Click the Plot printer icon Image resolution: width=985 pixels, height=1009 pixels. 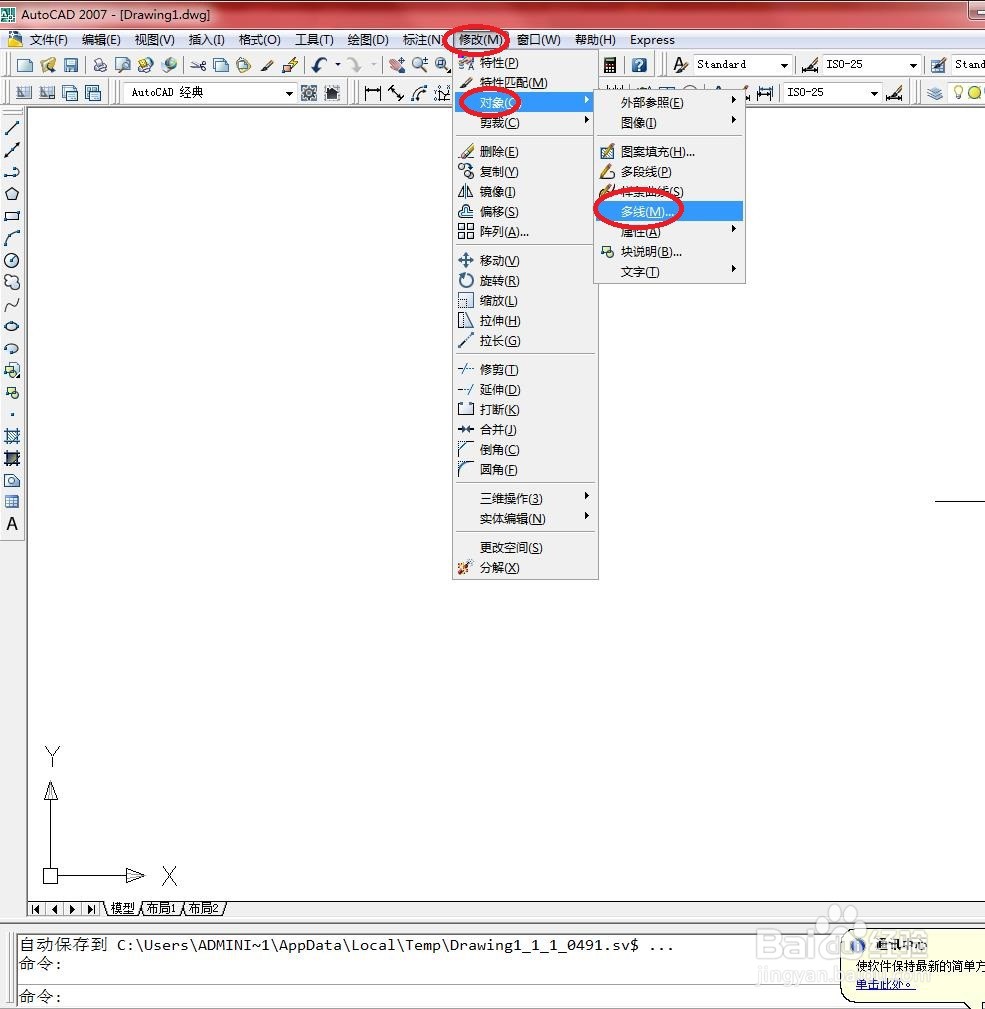(100, 64)
